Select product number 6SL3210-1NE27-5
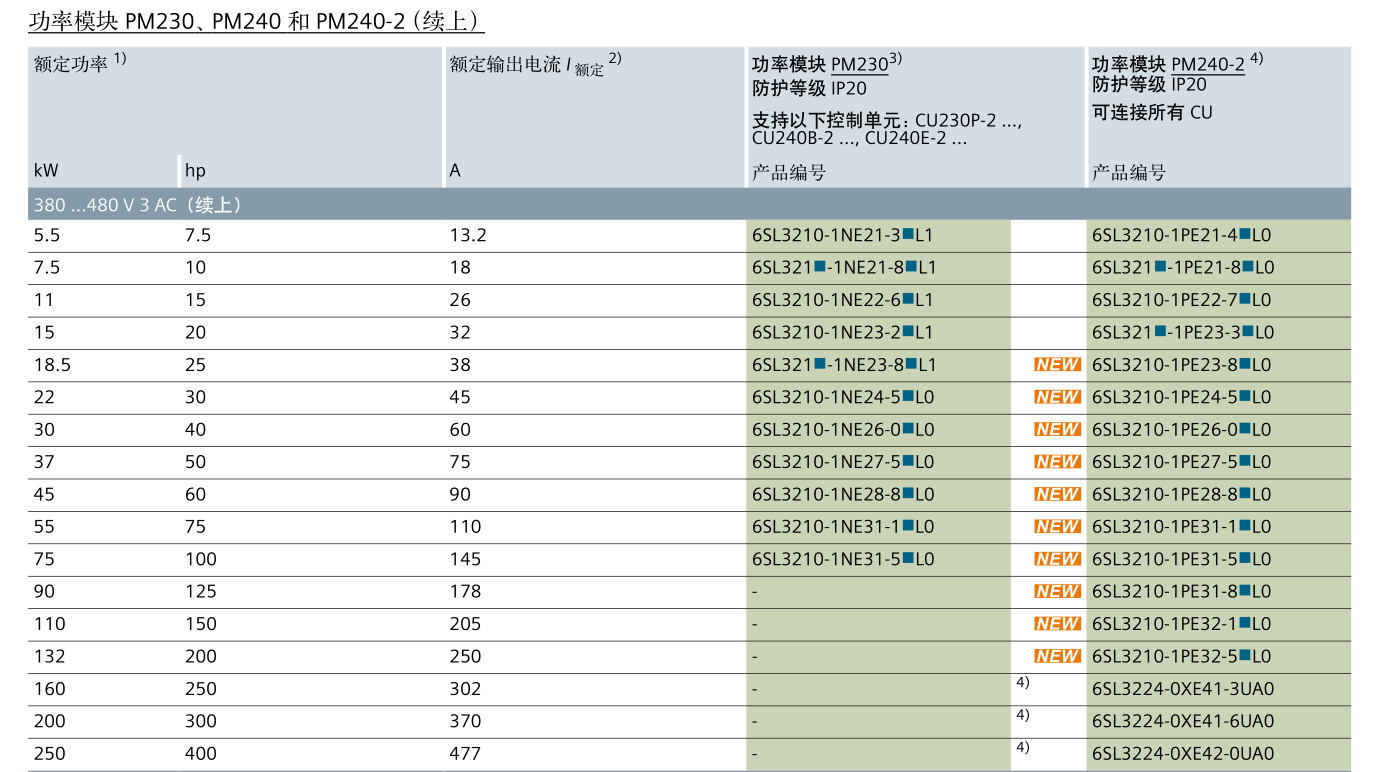The height and width of the screenshot is (772, 1380). coord(843,462)
